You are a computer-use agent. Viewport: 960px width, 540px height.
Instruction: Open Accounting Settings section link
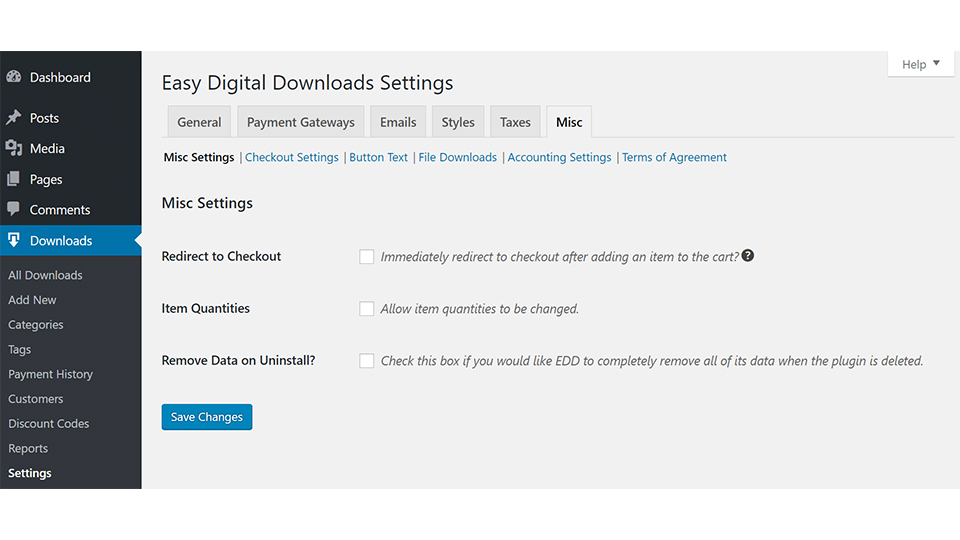pos(559,157)
